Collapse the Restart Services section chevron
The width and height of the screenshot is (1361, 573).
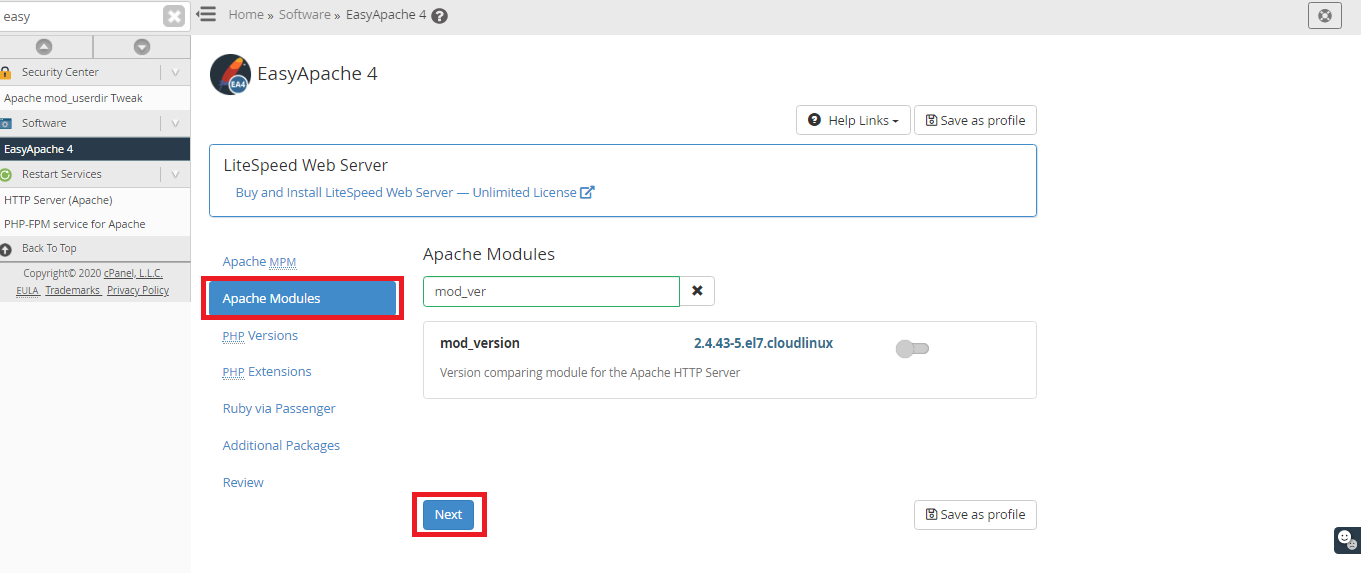[175, 174]
